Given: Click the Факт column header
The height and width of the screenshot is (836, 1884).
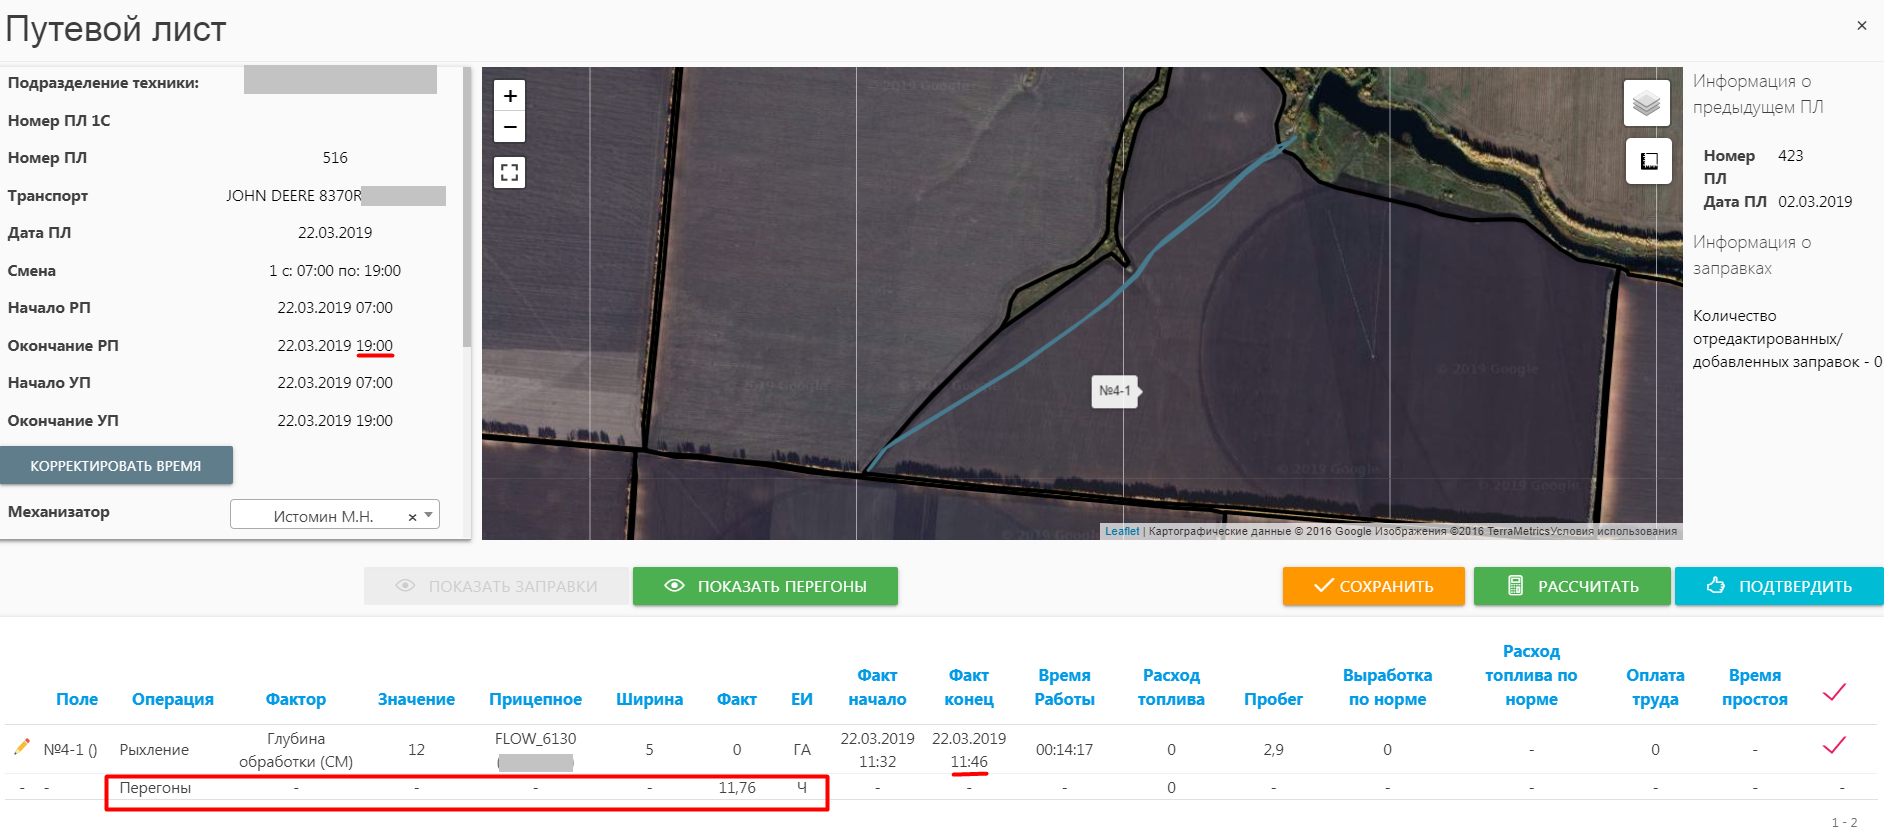Looking at the screenshot, I should pos(737,699).
